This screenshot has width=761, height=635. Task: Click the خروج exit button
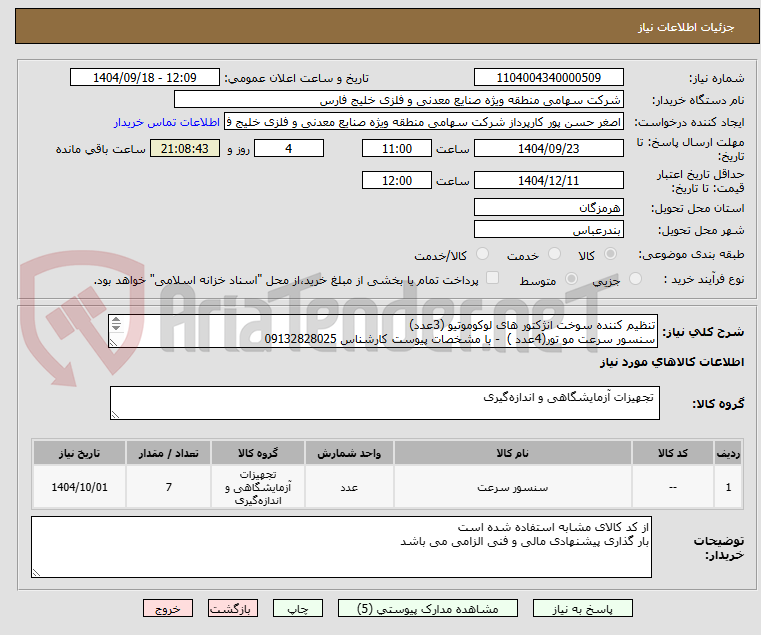(x=167, y=608)
